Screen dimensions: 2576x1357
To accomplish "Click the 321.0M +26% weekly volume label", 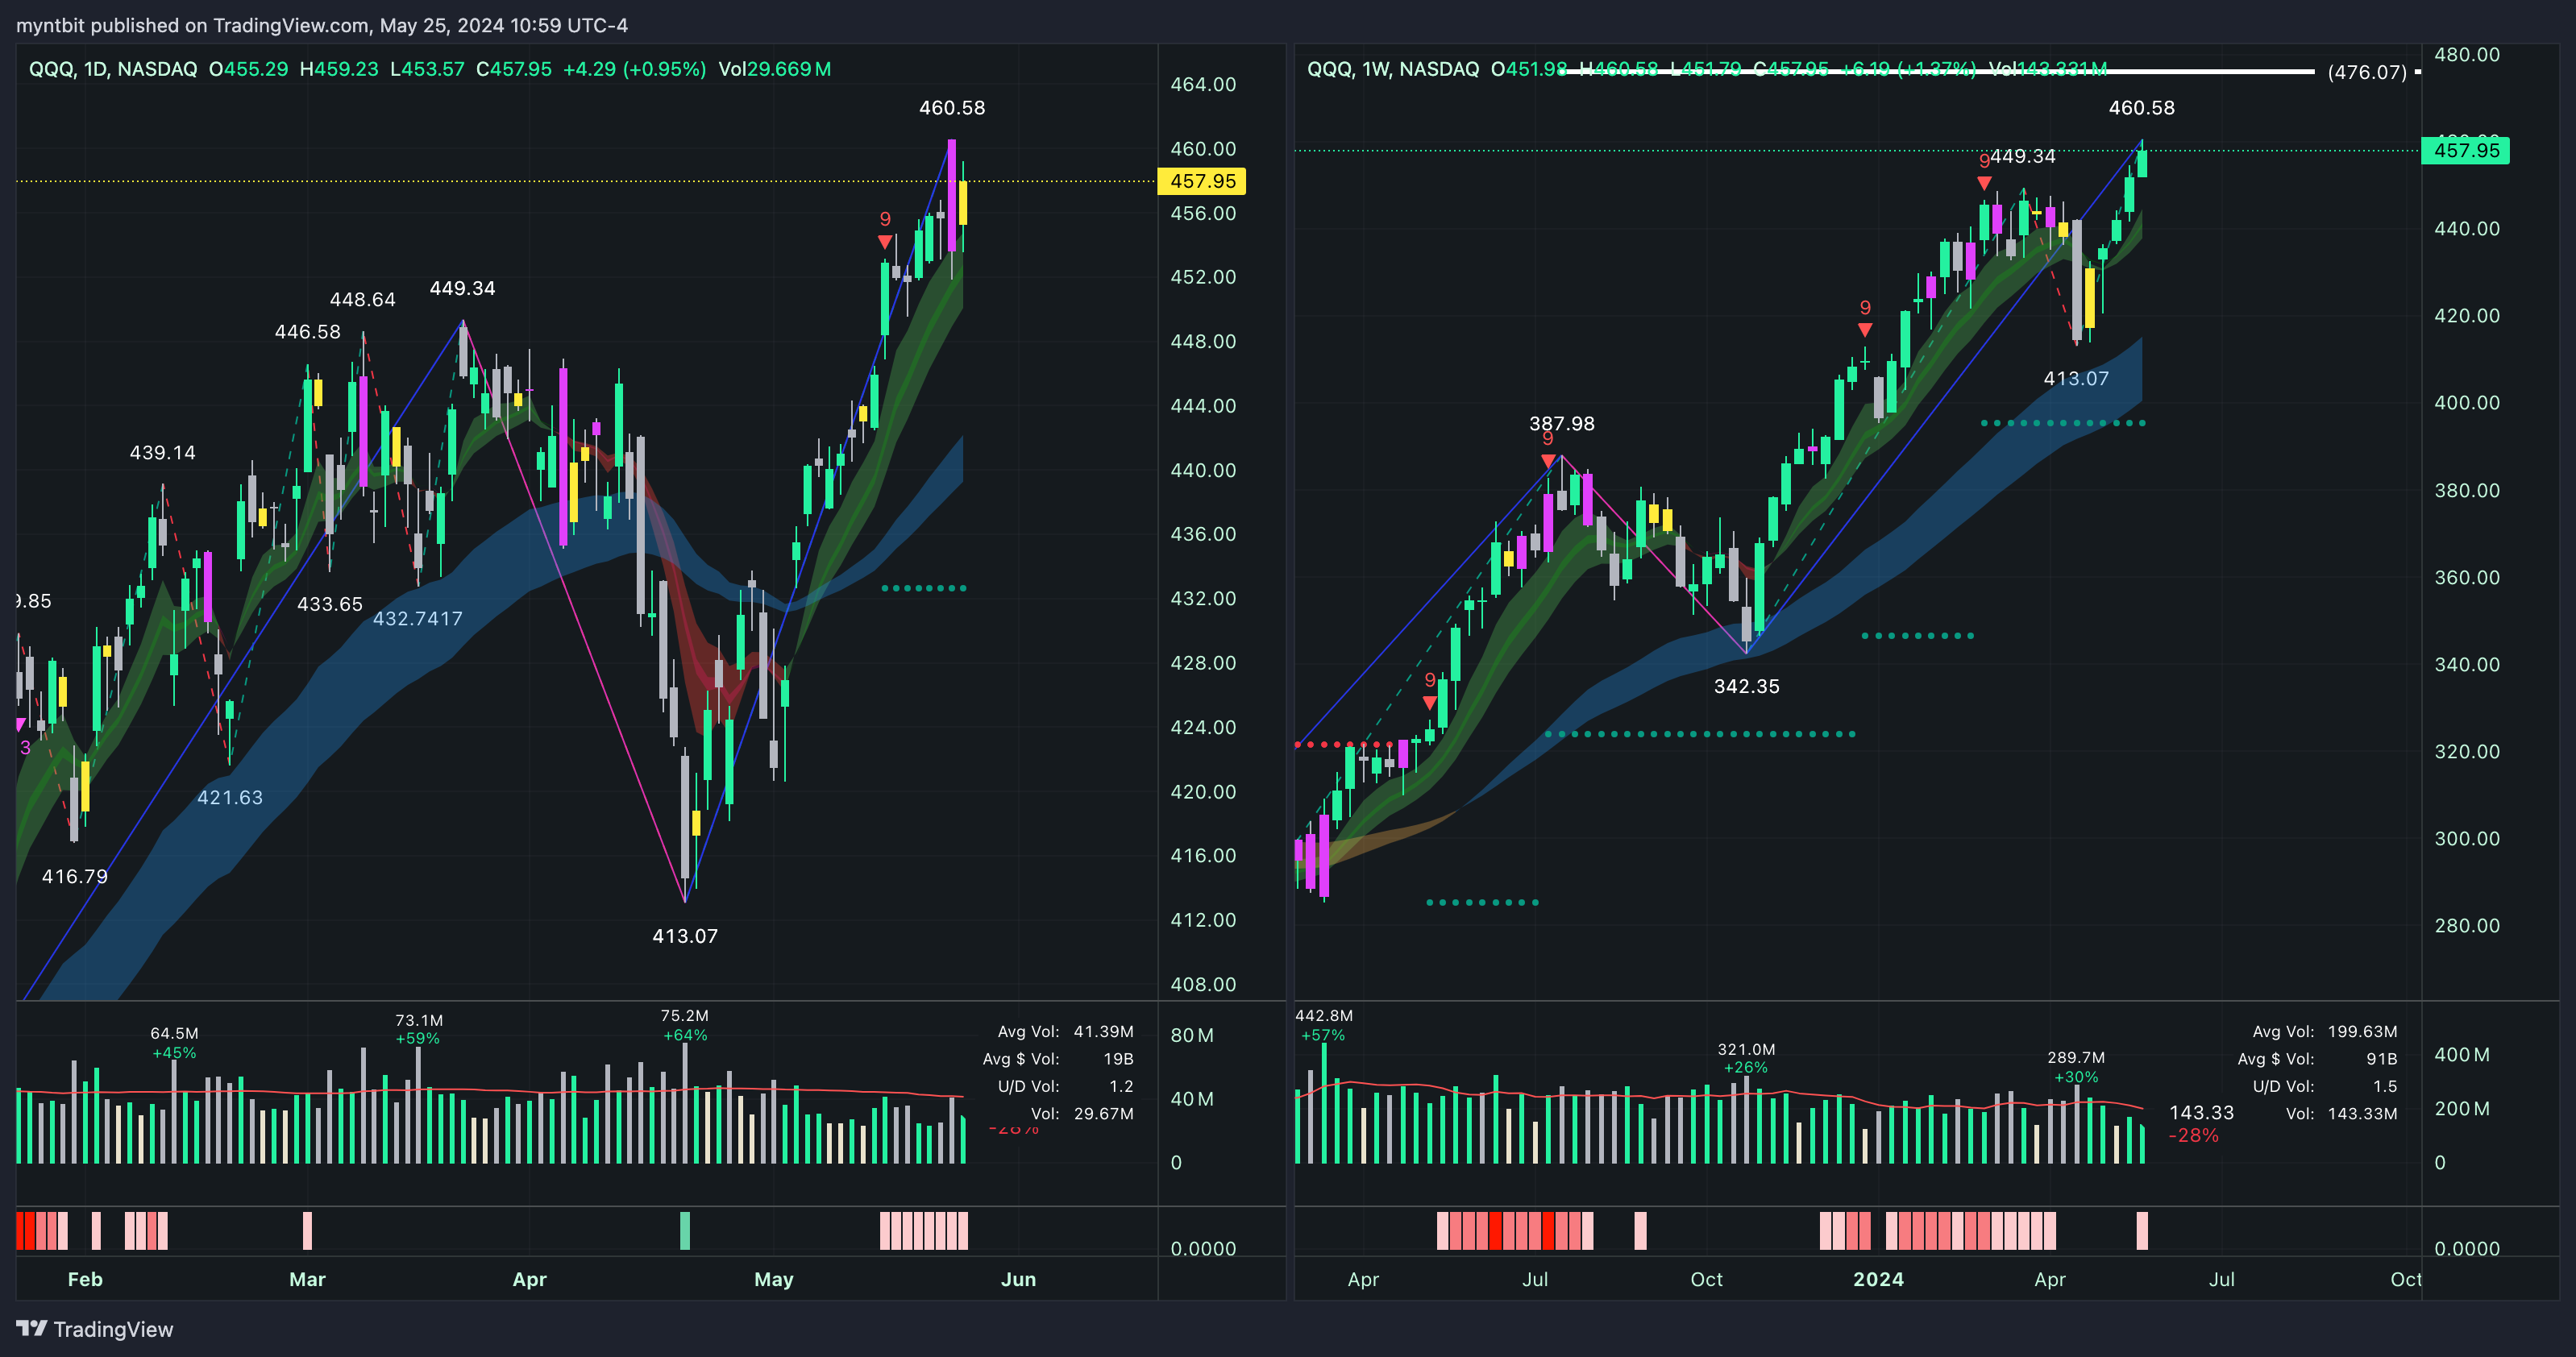I will 1746,1058.
